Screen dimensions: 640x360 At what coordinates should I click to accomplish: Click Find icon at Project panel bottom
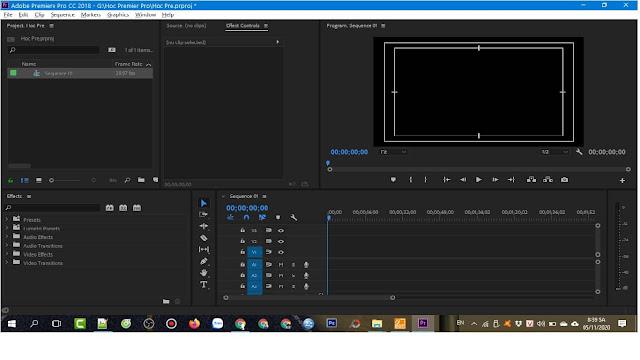pos(127,180)
